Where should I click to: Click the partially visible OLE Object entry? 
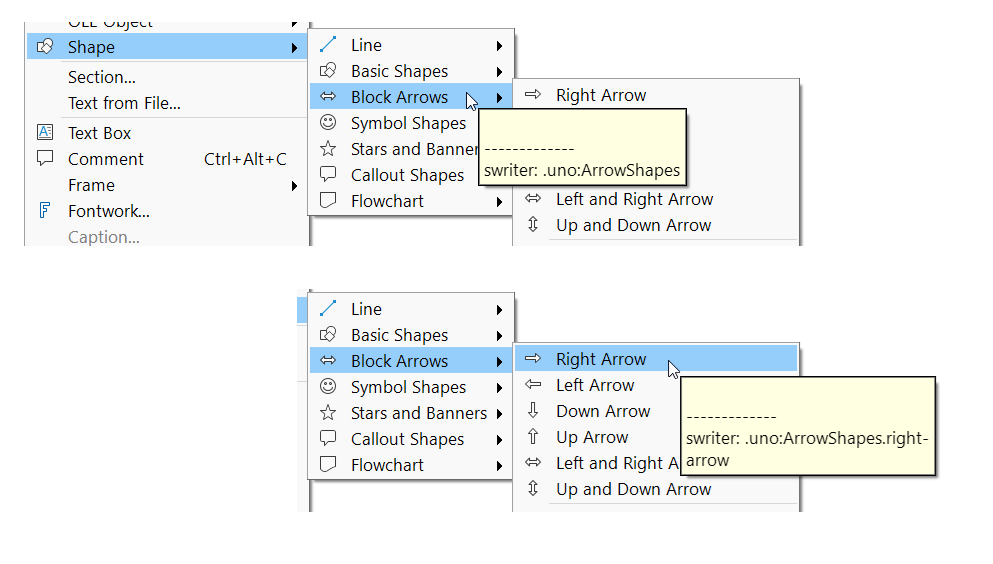point(110,22)
